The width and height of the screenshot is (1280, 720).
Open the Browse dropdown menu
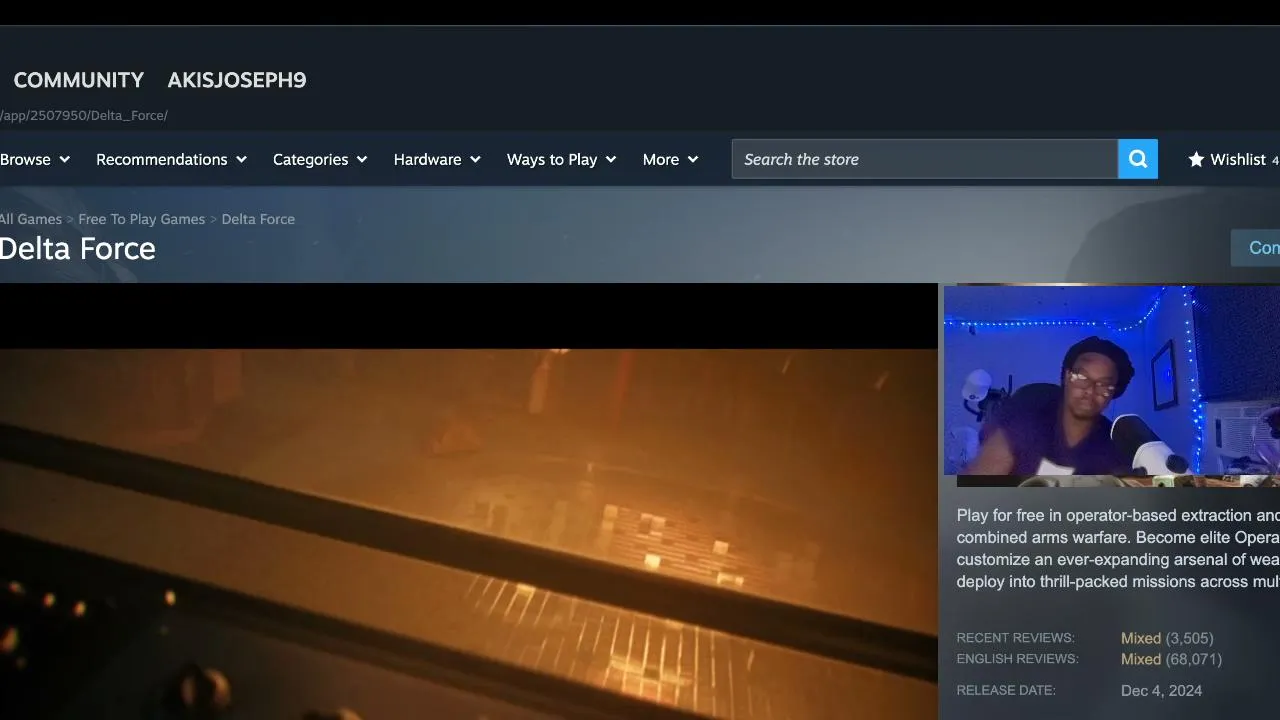[x=35, y=159]
